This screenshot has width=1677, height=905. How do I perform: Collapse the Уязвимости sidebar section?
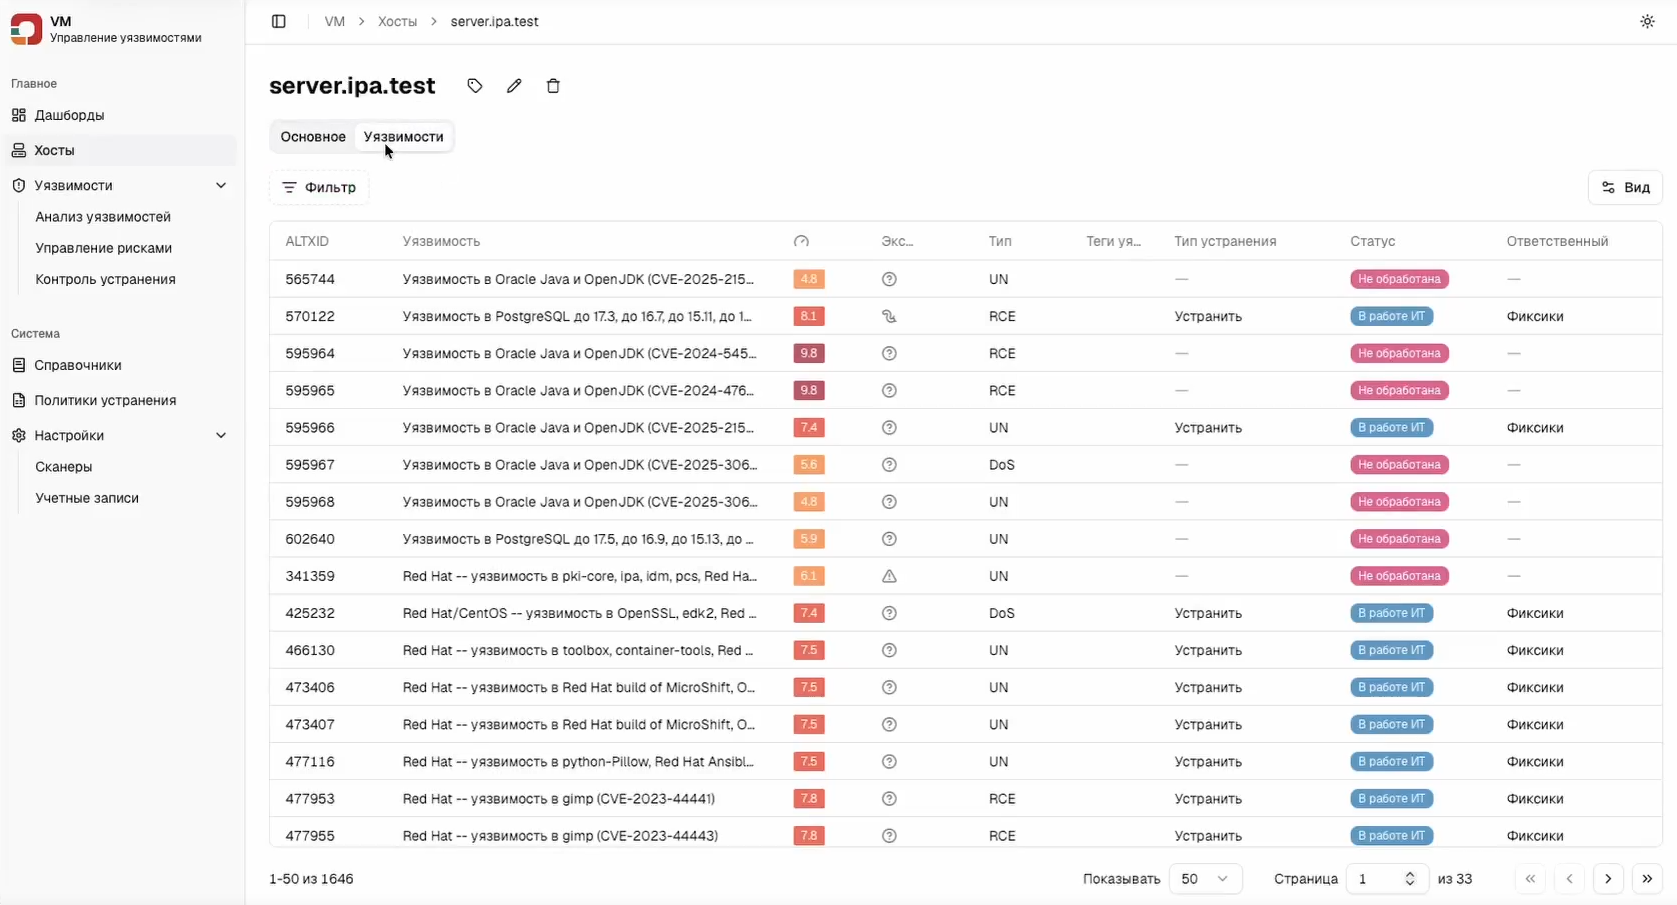point(221,186)
